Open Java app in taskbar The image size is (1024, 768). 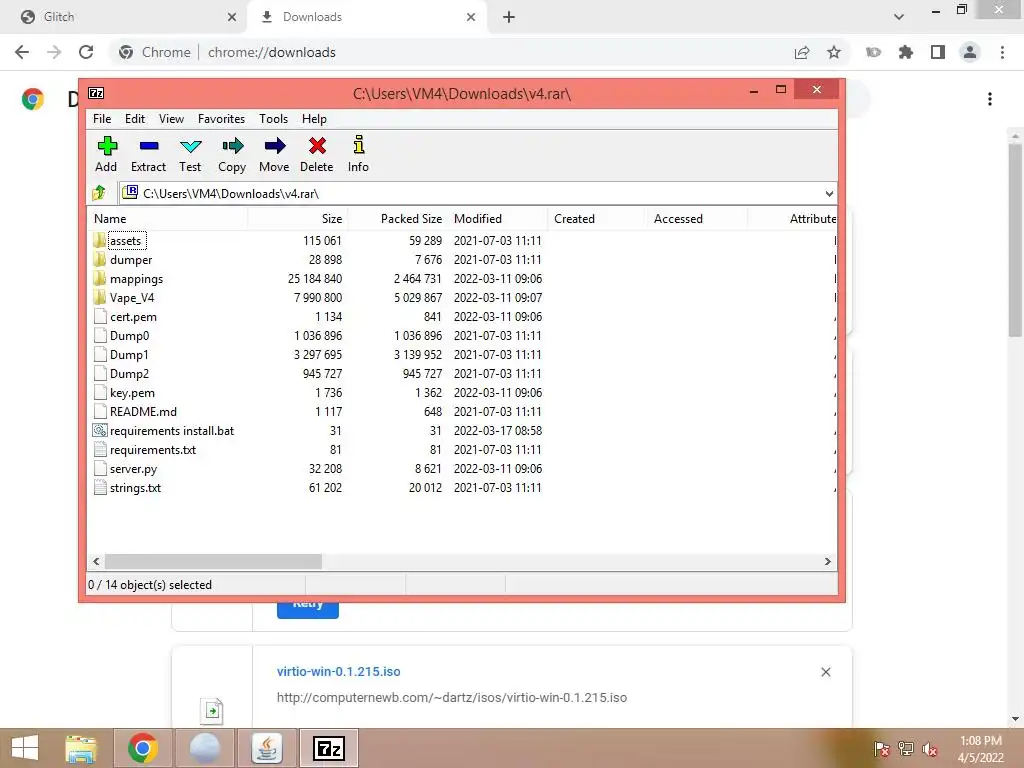coord(266,748)
